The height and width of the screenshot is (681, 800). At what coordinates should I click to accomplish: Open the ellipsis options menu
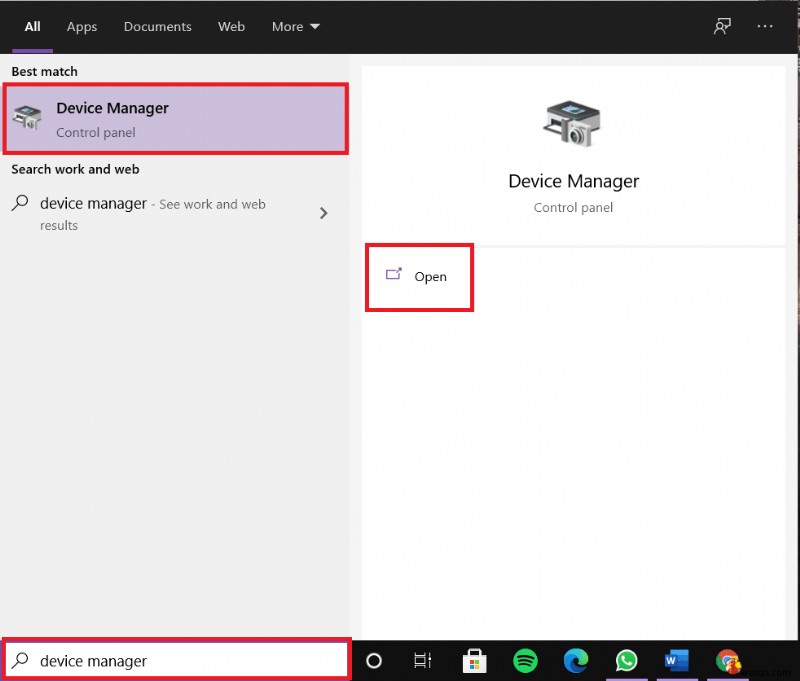[x=764, y=26]
